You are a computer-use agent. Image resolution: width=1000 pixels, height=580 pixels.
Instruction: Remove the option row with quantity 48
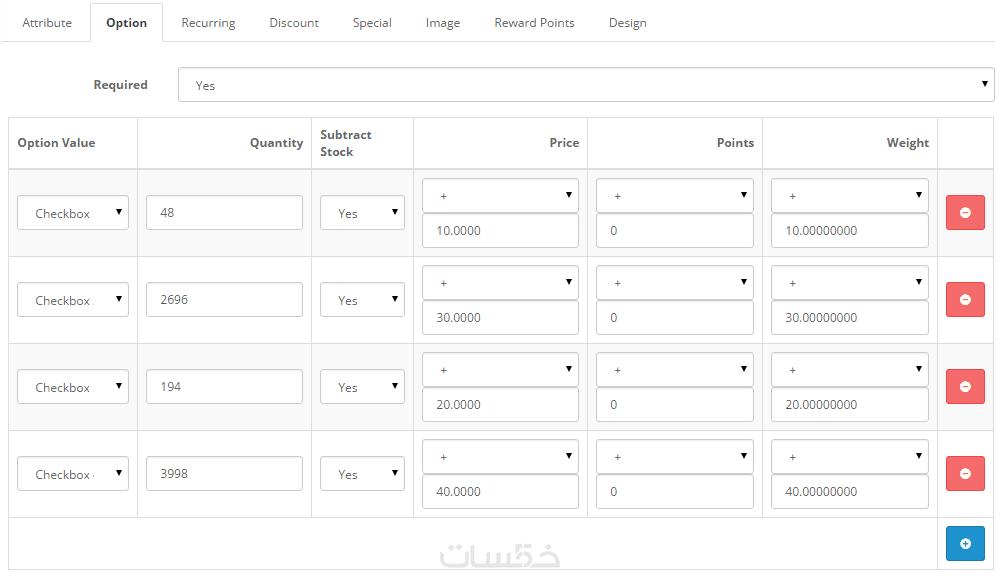click(x=965, y=213)
